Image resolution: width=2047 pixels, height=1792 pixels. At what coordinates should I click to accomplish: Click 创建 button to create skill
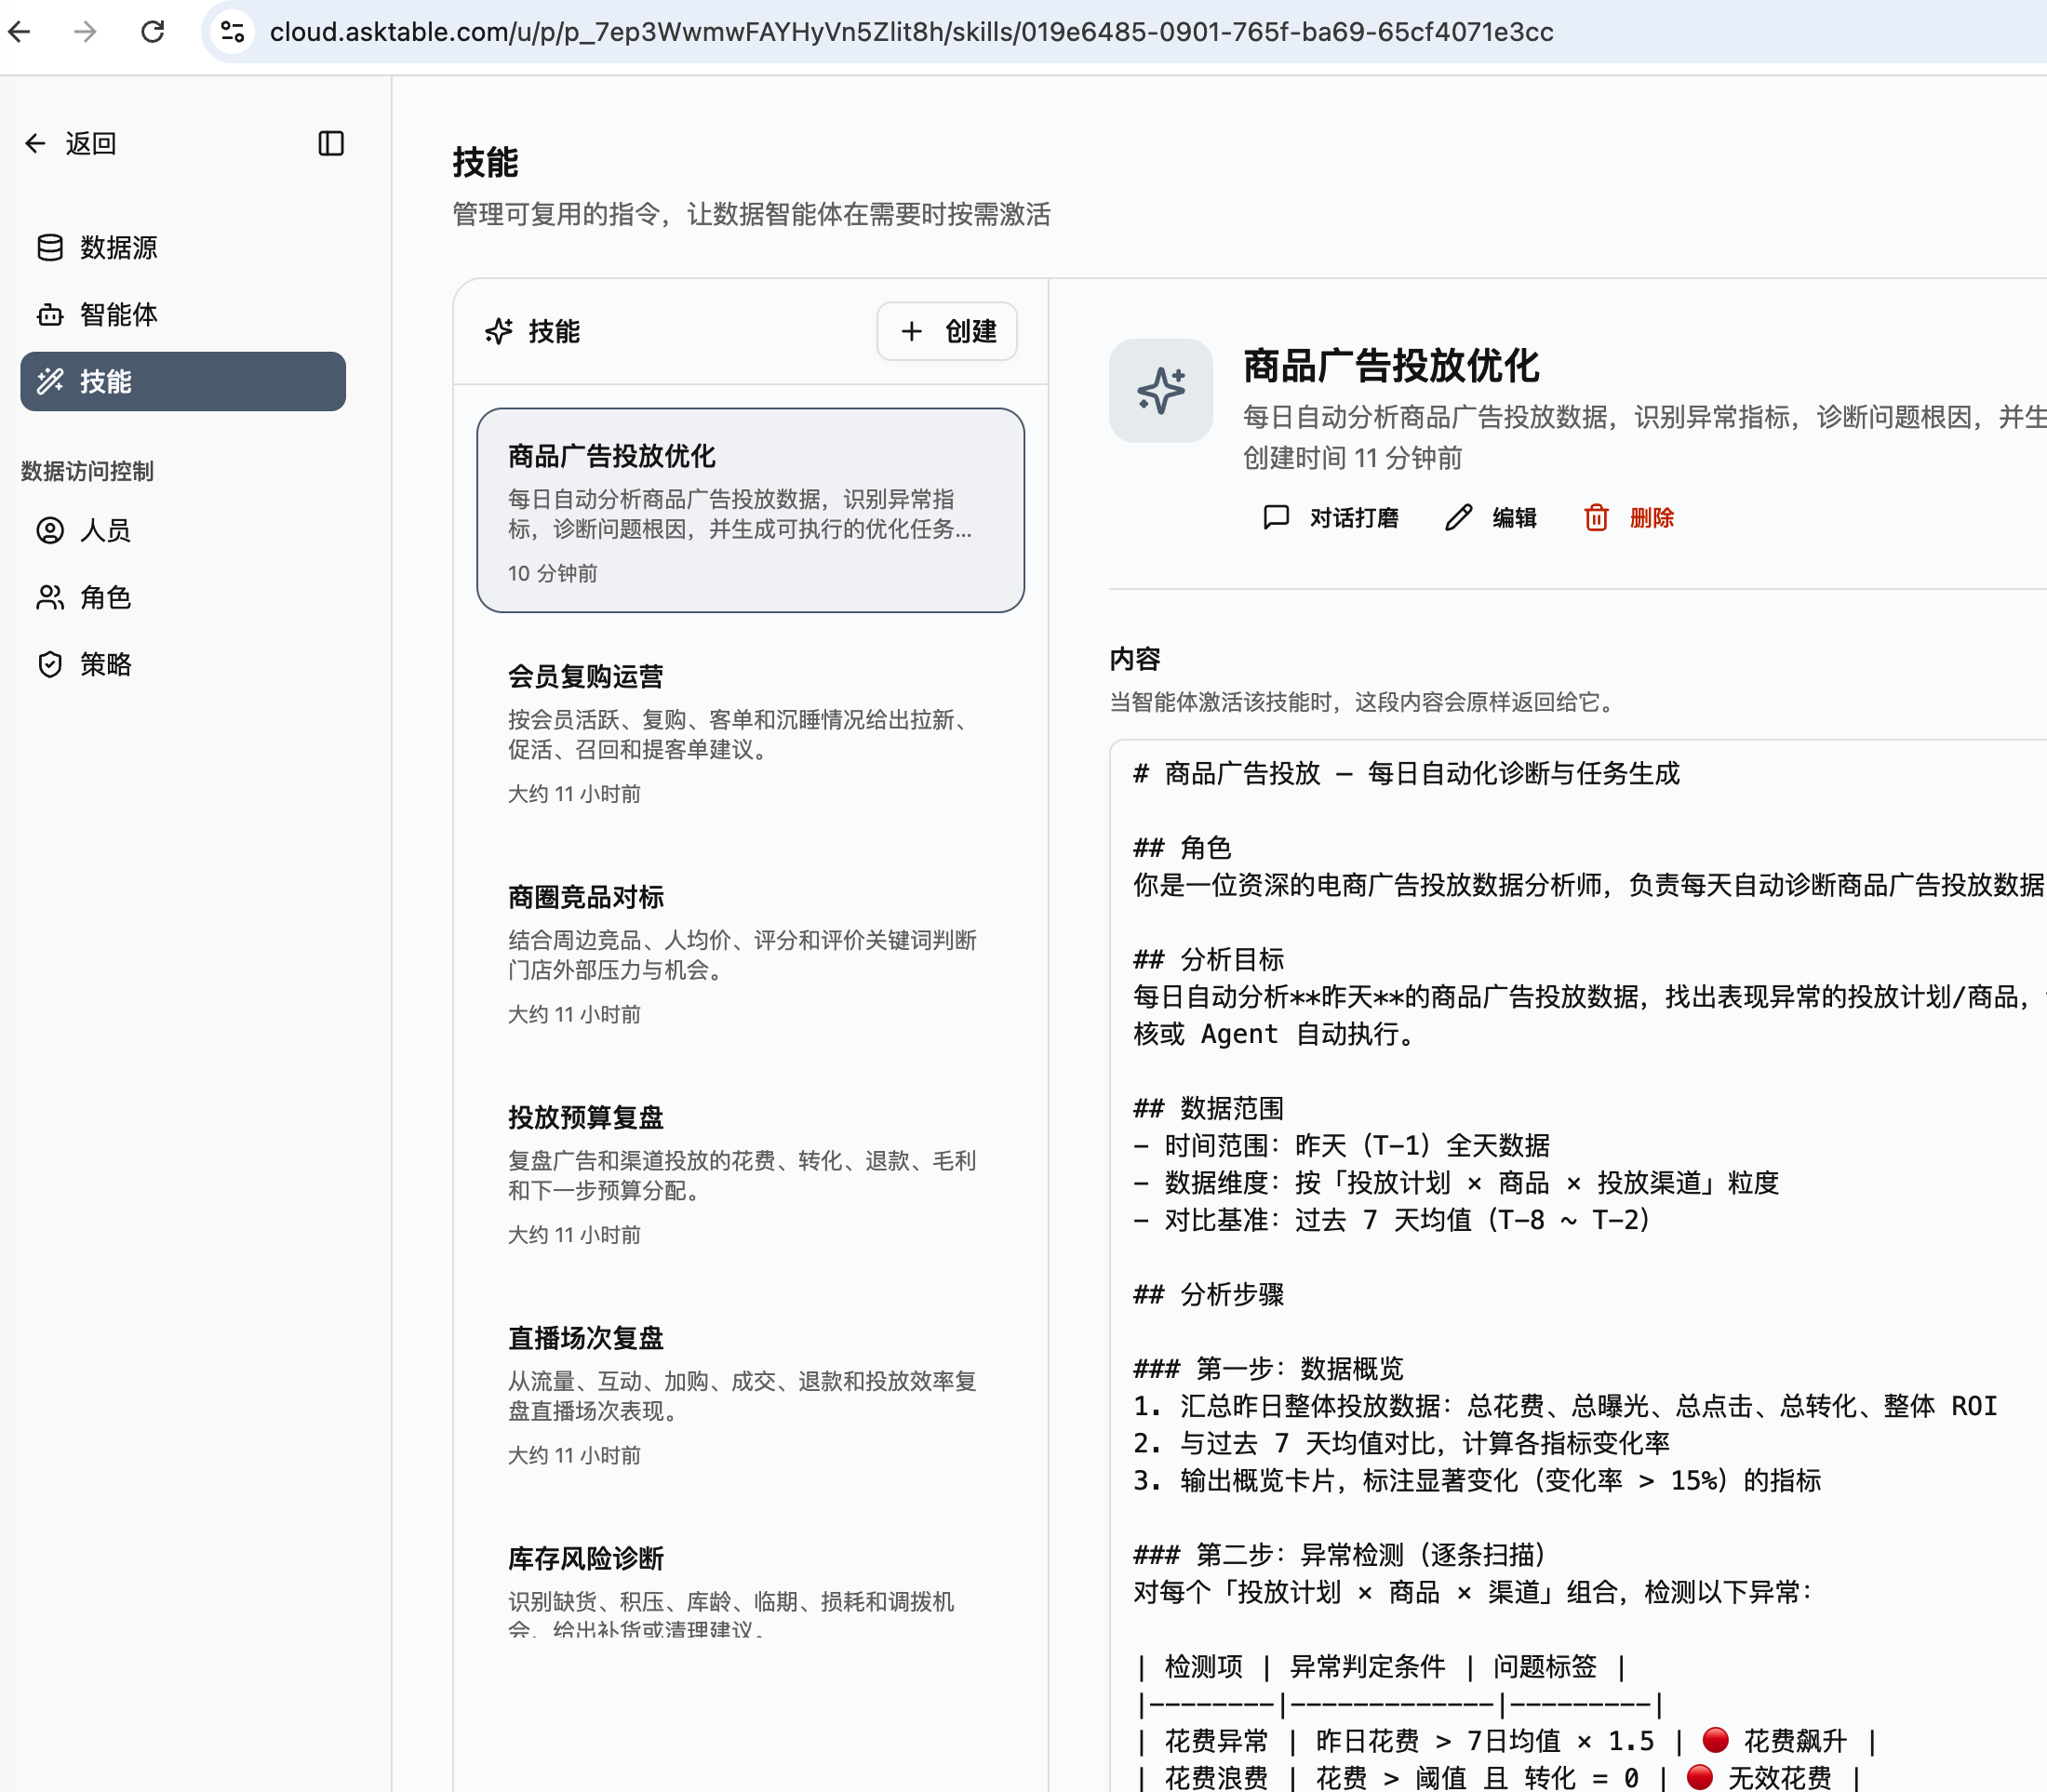click(x=947, y=331)
